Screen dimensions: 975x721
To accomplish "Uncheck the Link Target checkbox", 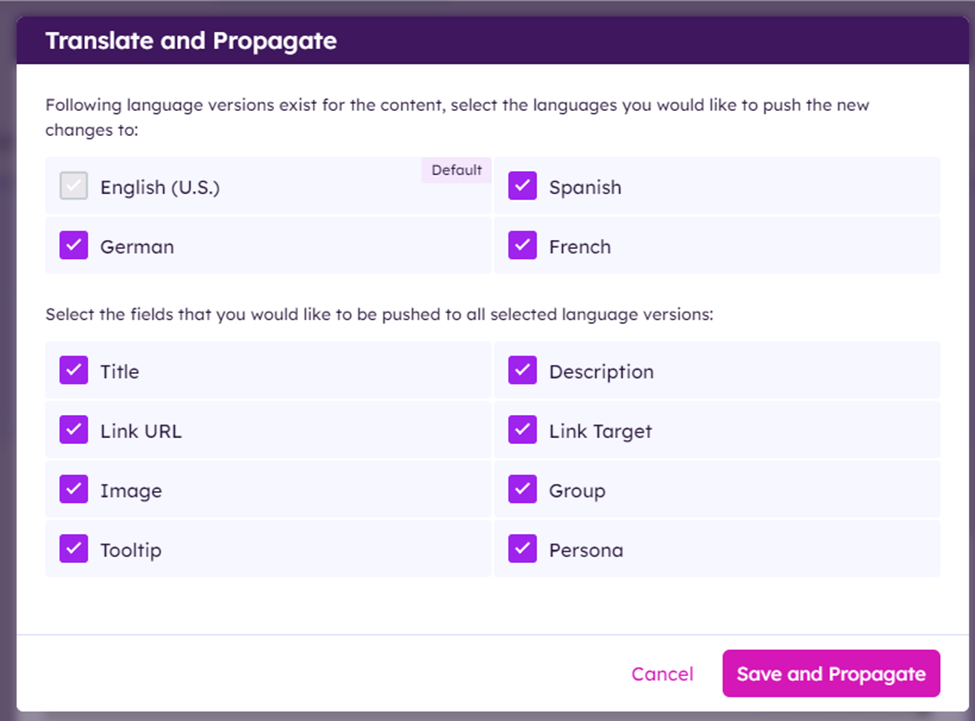I will [x=523, y=431].
